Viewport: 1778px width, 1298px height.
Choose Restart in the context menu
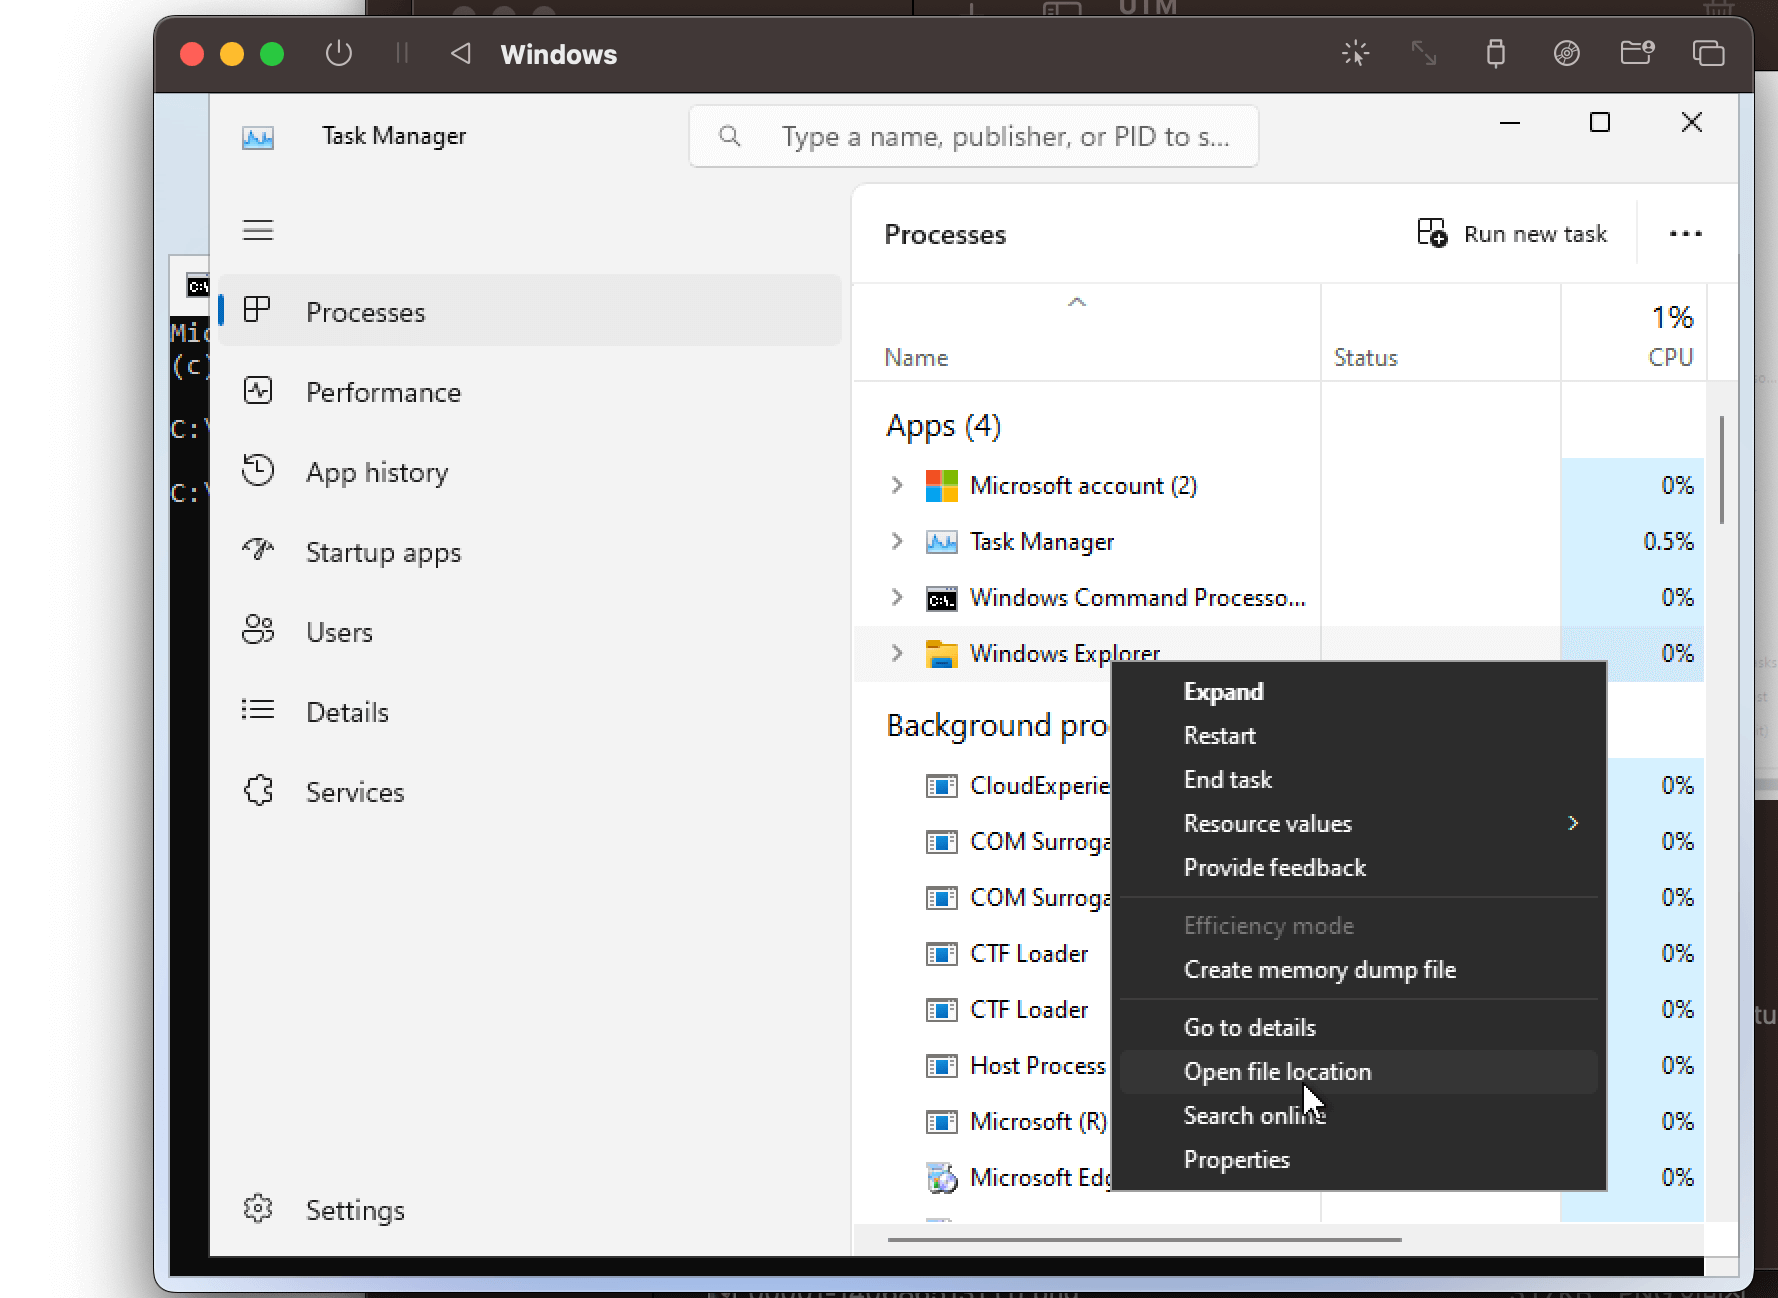(1358, 736)
